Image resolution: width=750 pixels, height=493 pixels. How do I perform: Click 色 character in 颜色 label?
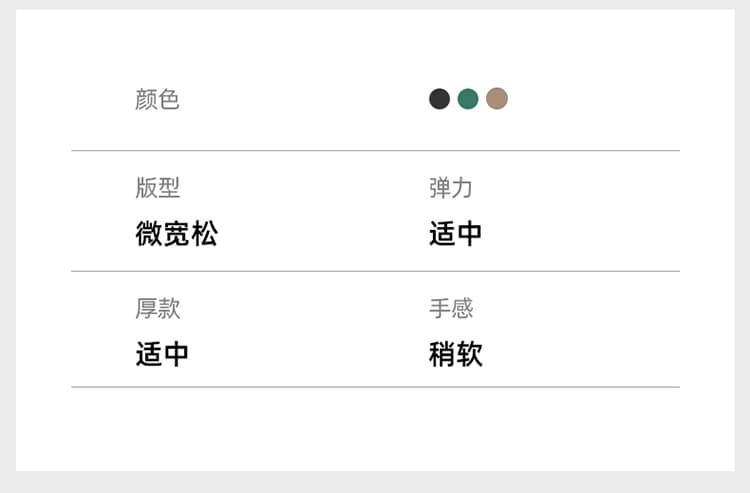(169, 99)
